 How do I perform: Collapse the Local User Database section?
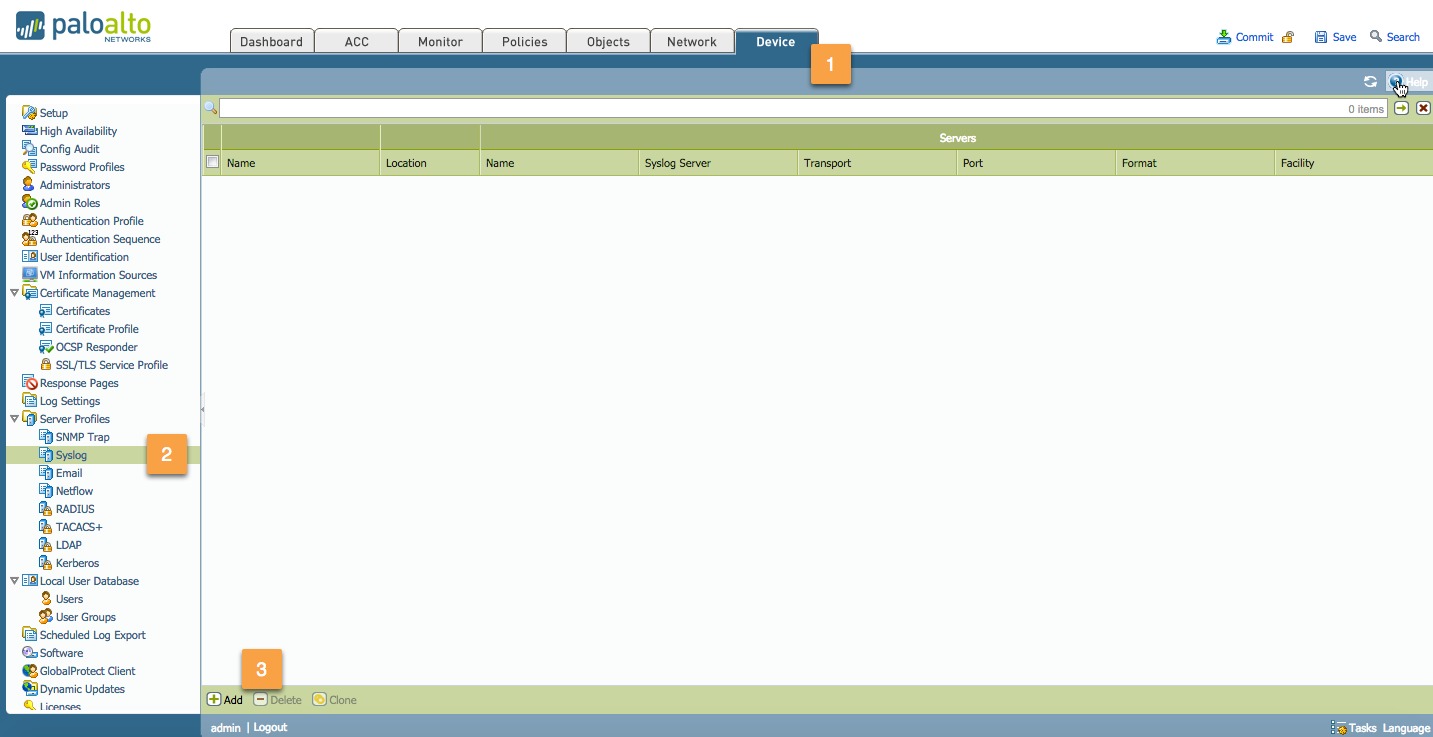coord(14,580)
